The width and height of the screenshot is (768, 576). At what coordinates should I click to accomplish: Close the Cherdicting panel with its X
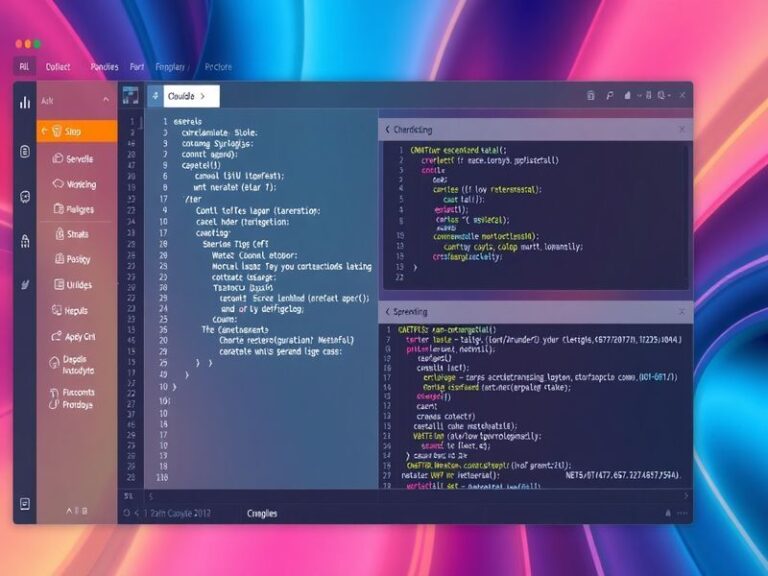[x=682, y=129]
